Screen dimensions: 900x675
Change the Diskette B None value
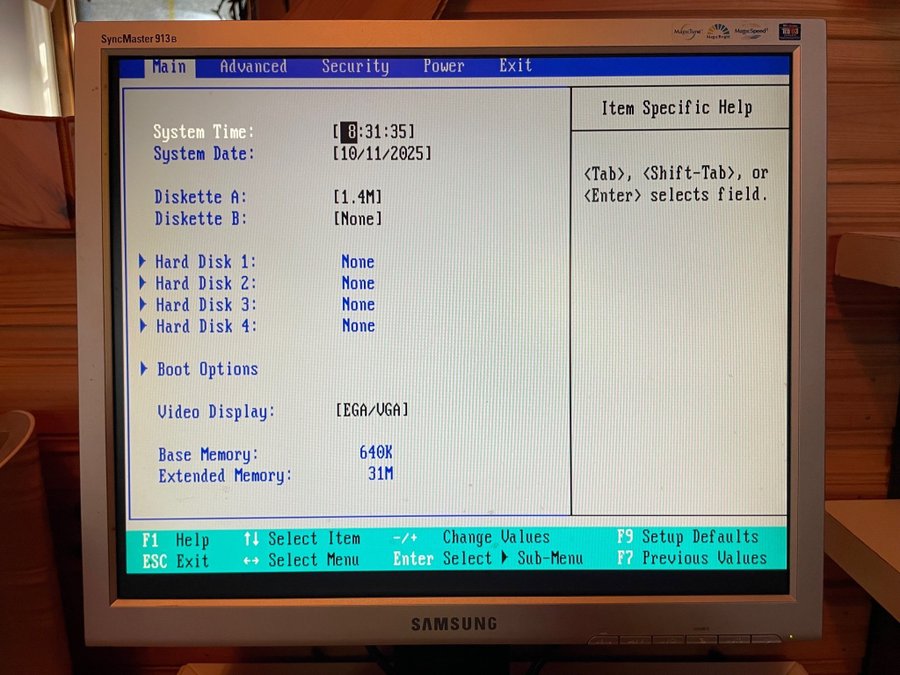point(358,219)
